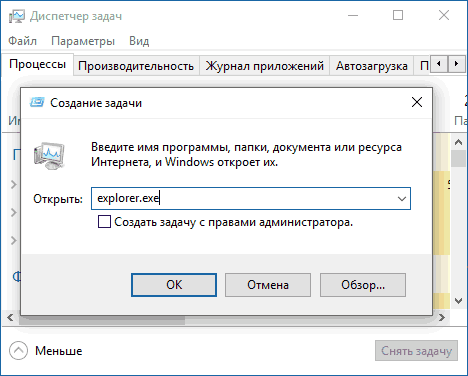This screenshot has height=376, width=468.
Task: Open the Файл menu
Action: point(22,41)
